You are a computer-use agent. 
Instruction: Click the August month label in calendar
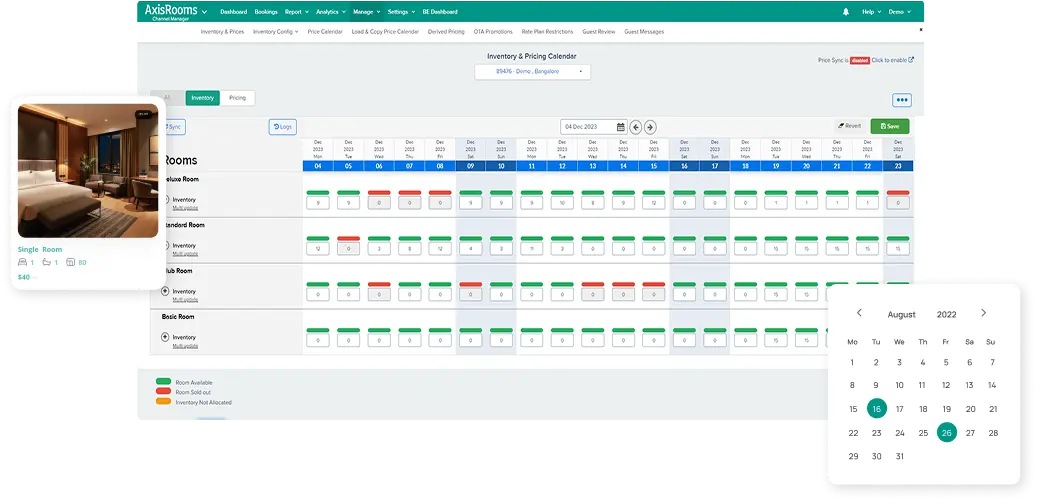tap(902, 315)
